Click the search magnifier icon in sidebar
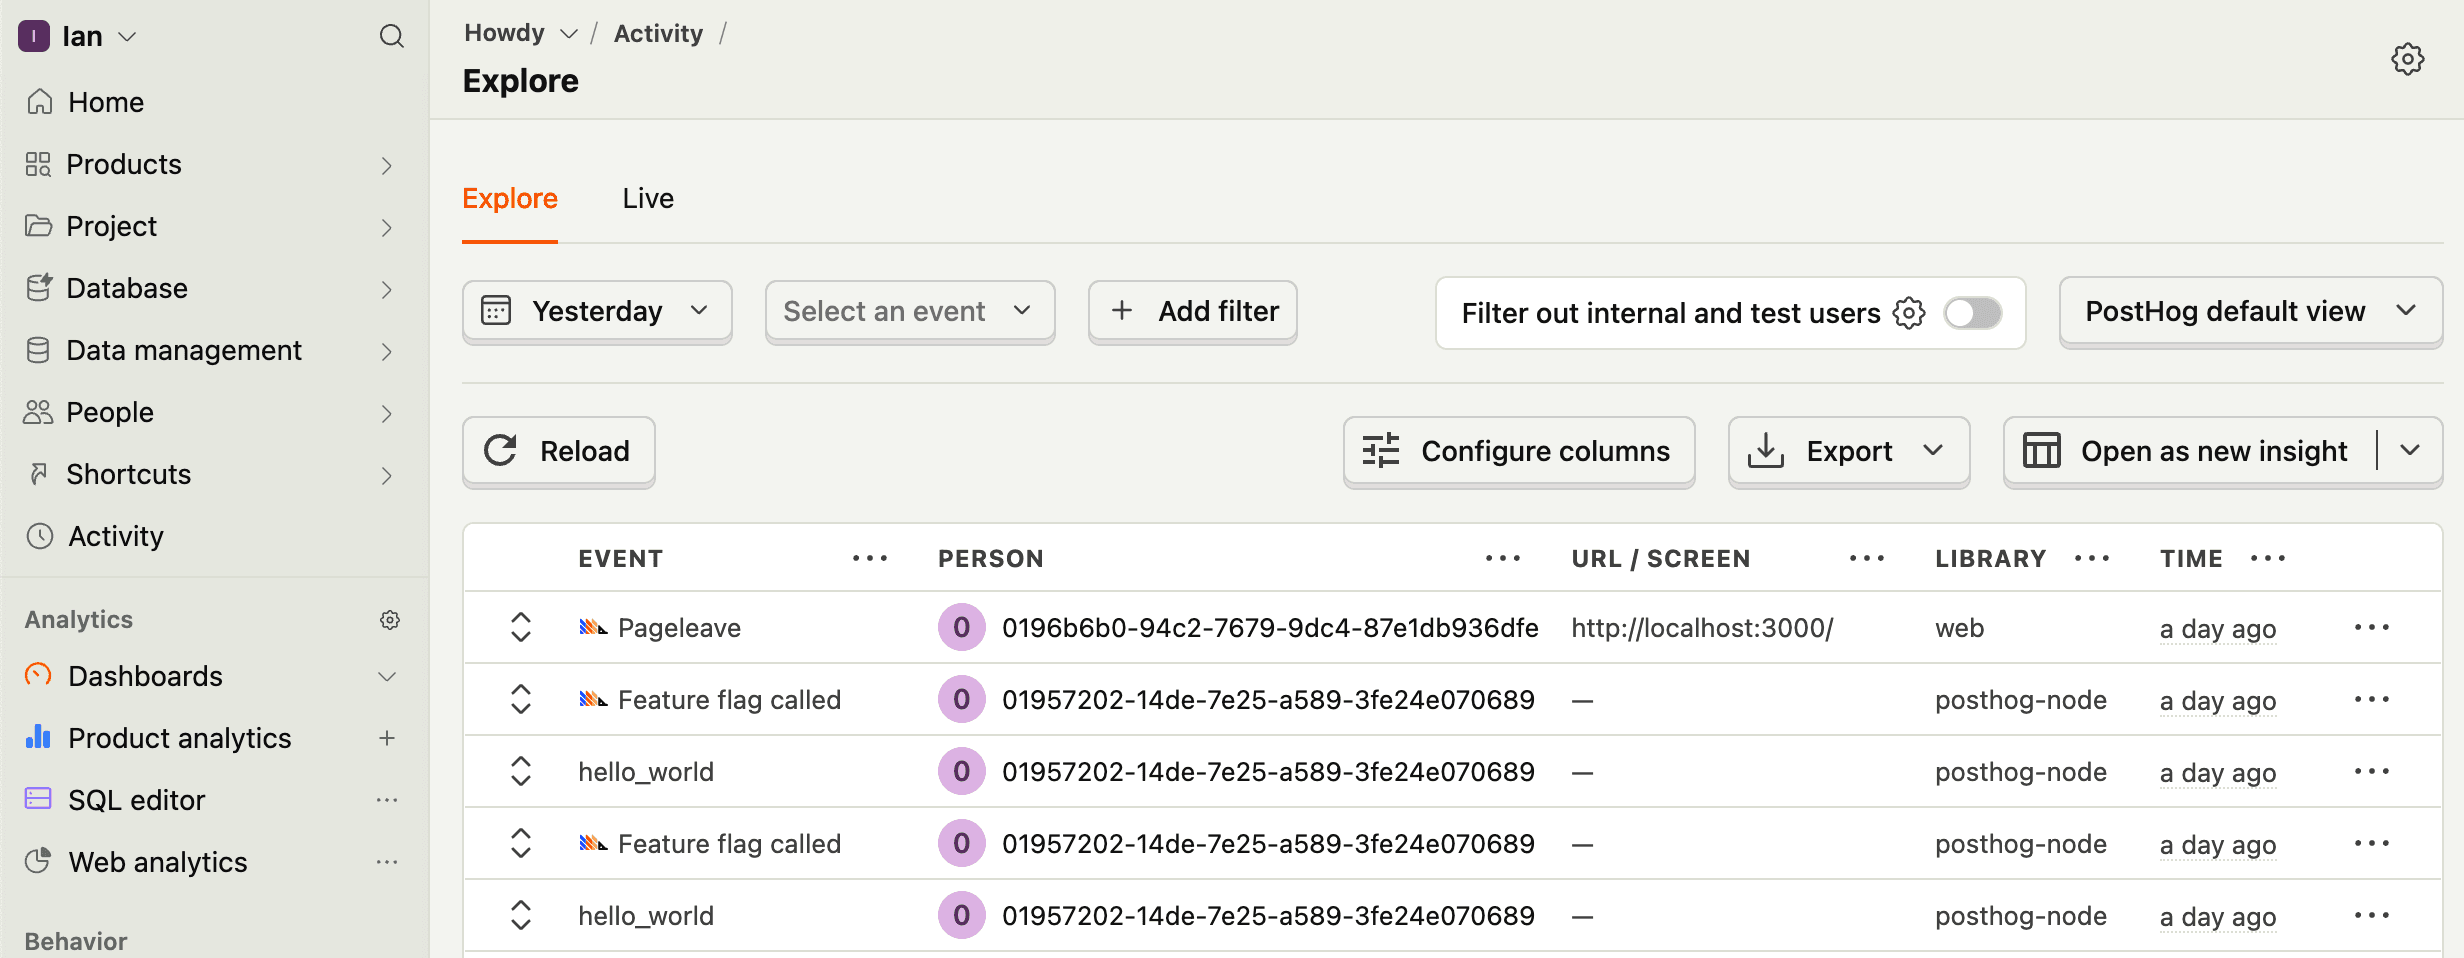This screenshot has height=958, width=2464. click(x=391, y=37)
